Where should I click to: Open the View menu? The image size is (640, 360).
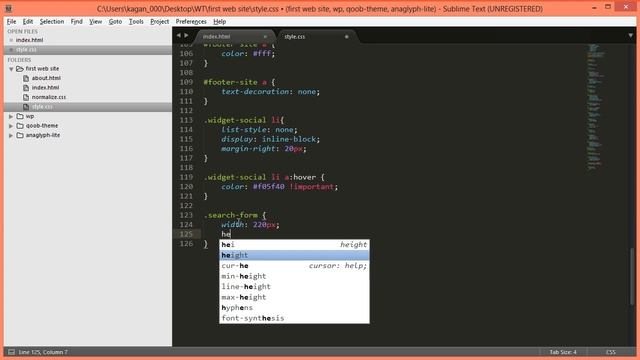[x=96, y=22]
